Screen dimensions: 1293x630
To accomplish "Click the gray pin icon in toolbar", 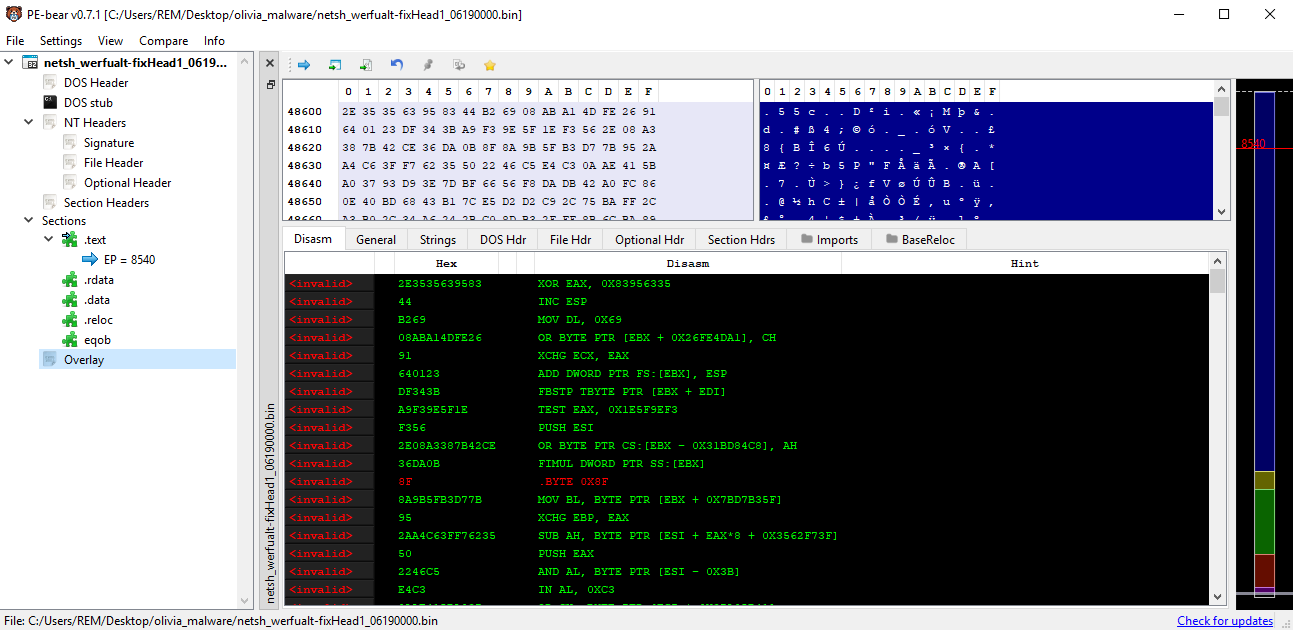I will pos(428,65).
